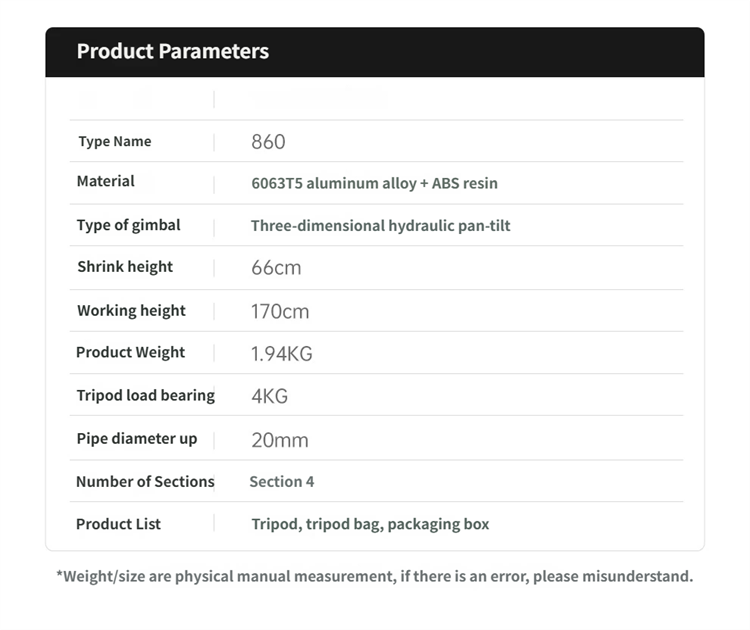Viewport: 750px width, 630px height.
Task: Select the Working height label
Action: (132, 311)
